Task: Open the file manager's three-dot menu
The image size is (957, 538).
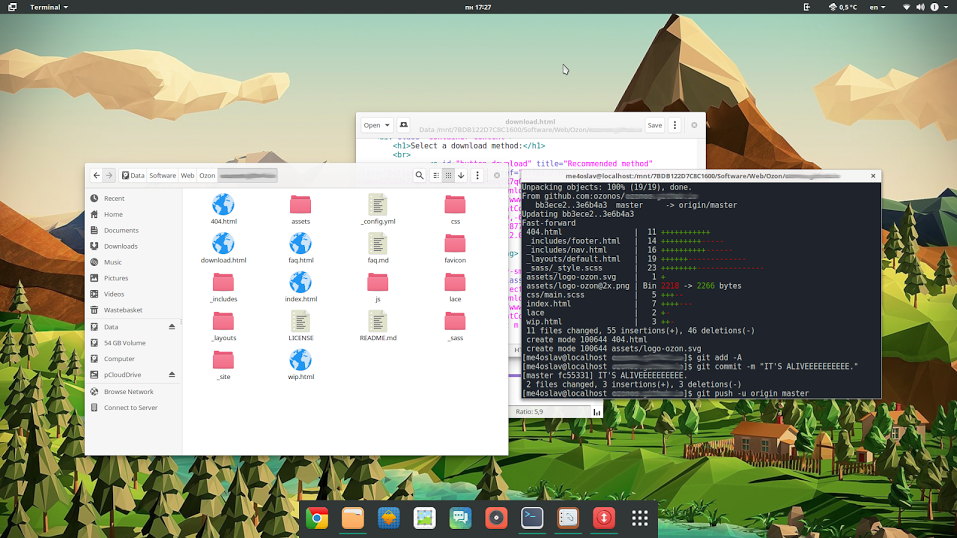Action: click(x=476, y=175)
